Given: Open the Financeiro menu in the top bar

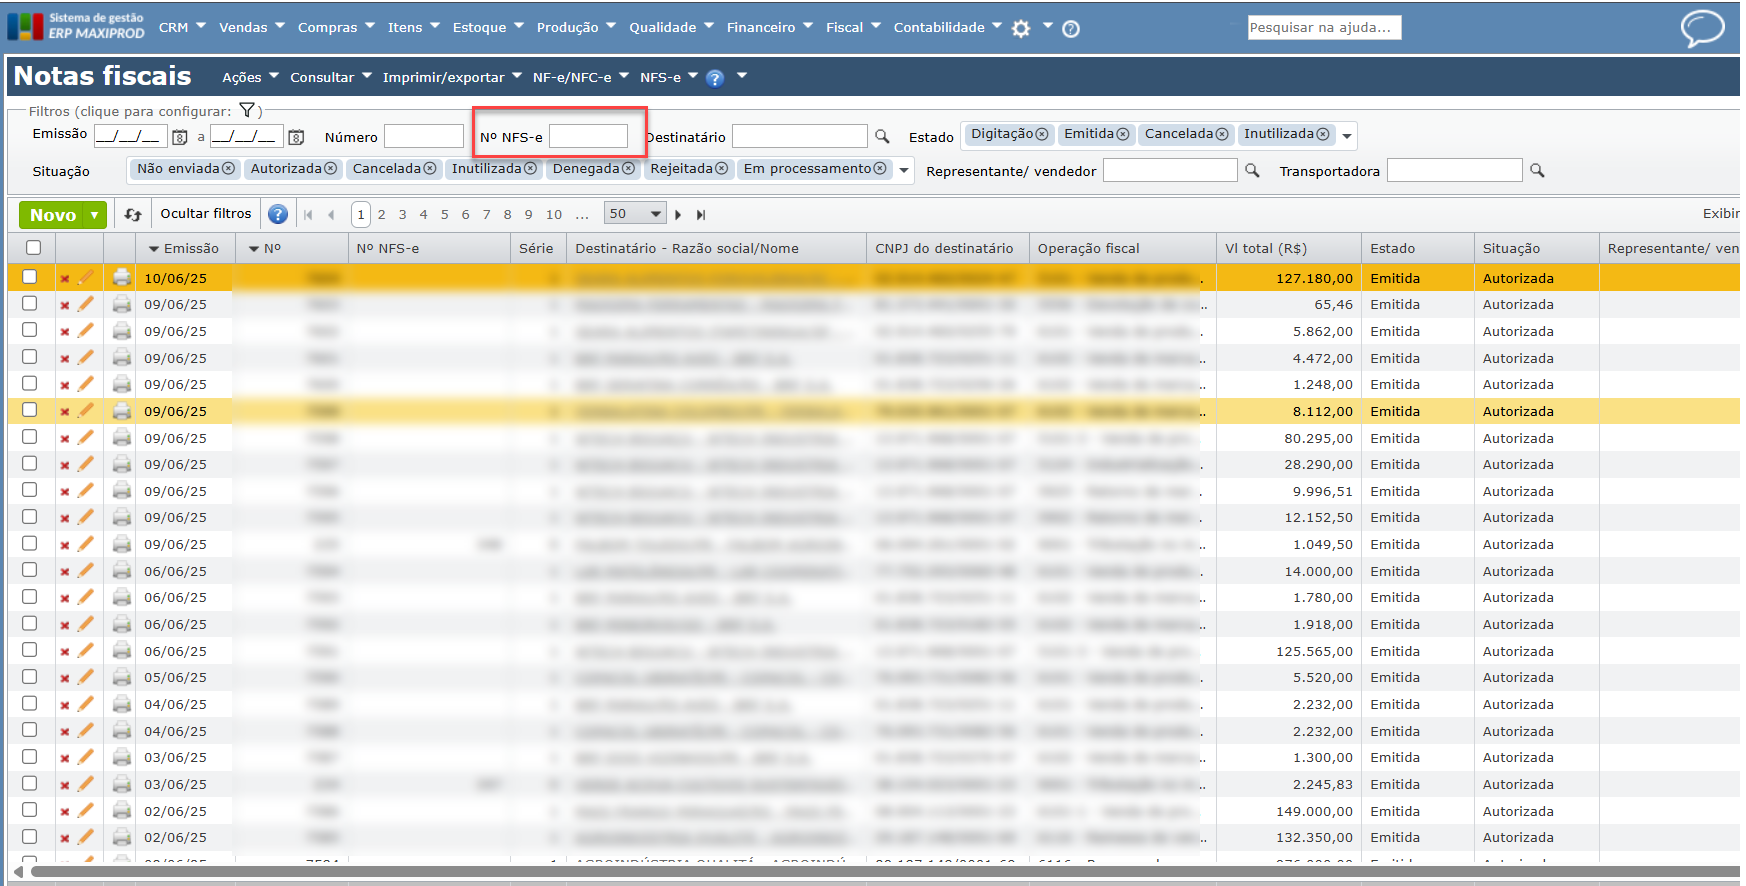Looking at the screenshot, I should 770,27.
